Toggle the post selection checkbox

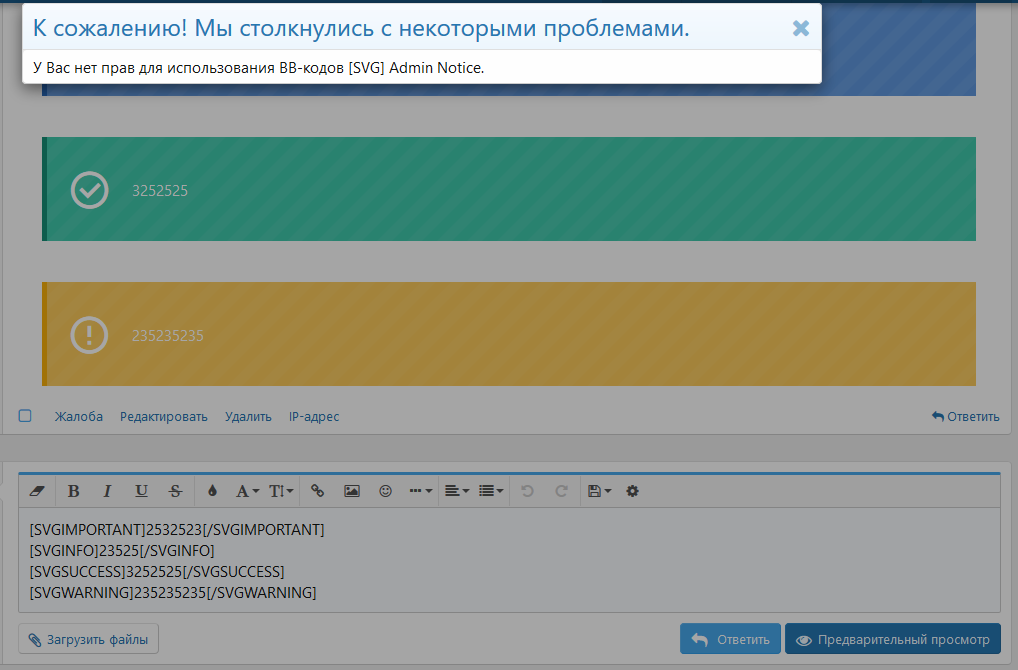tap(25, 415)
